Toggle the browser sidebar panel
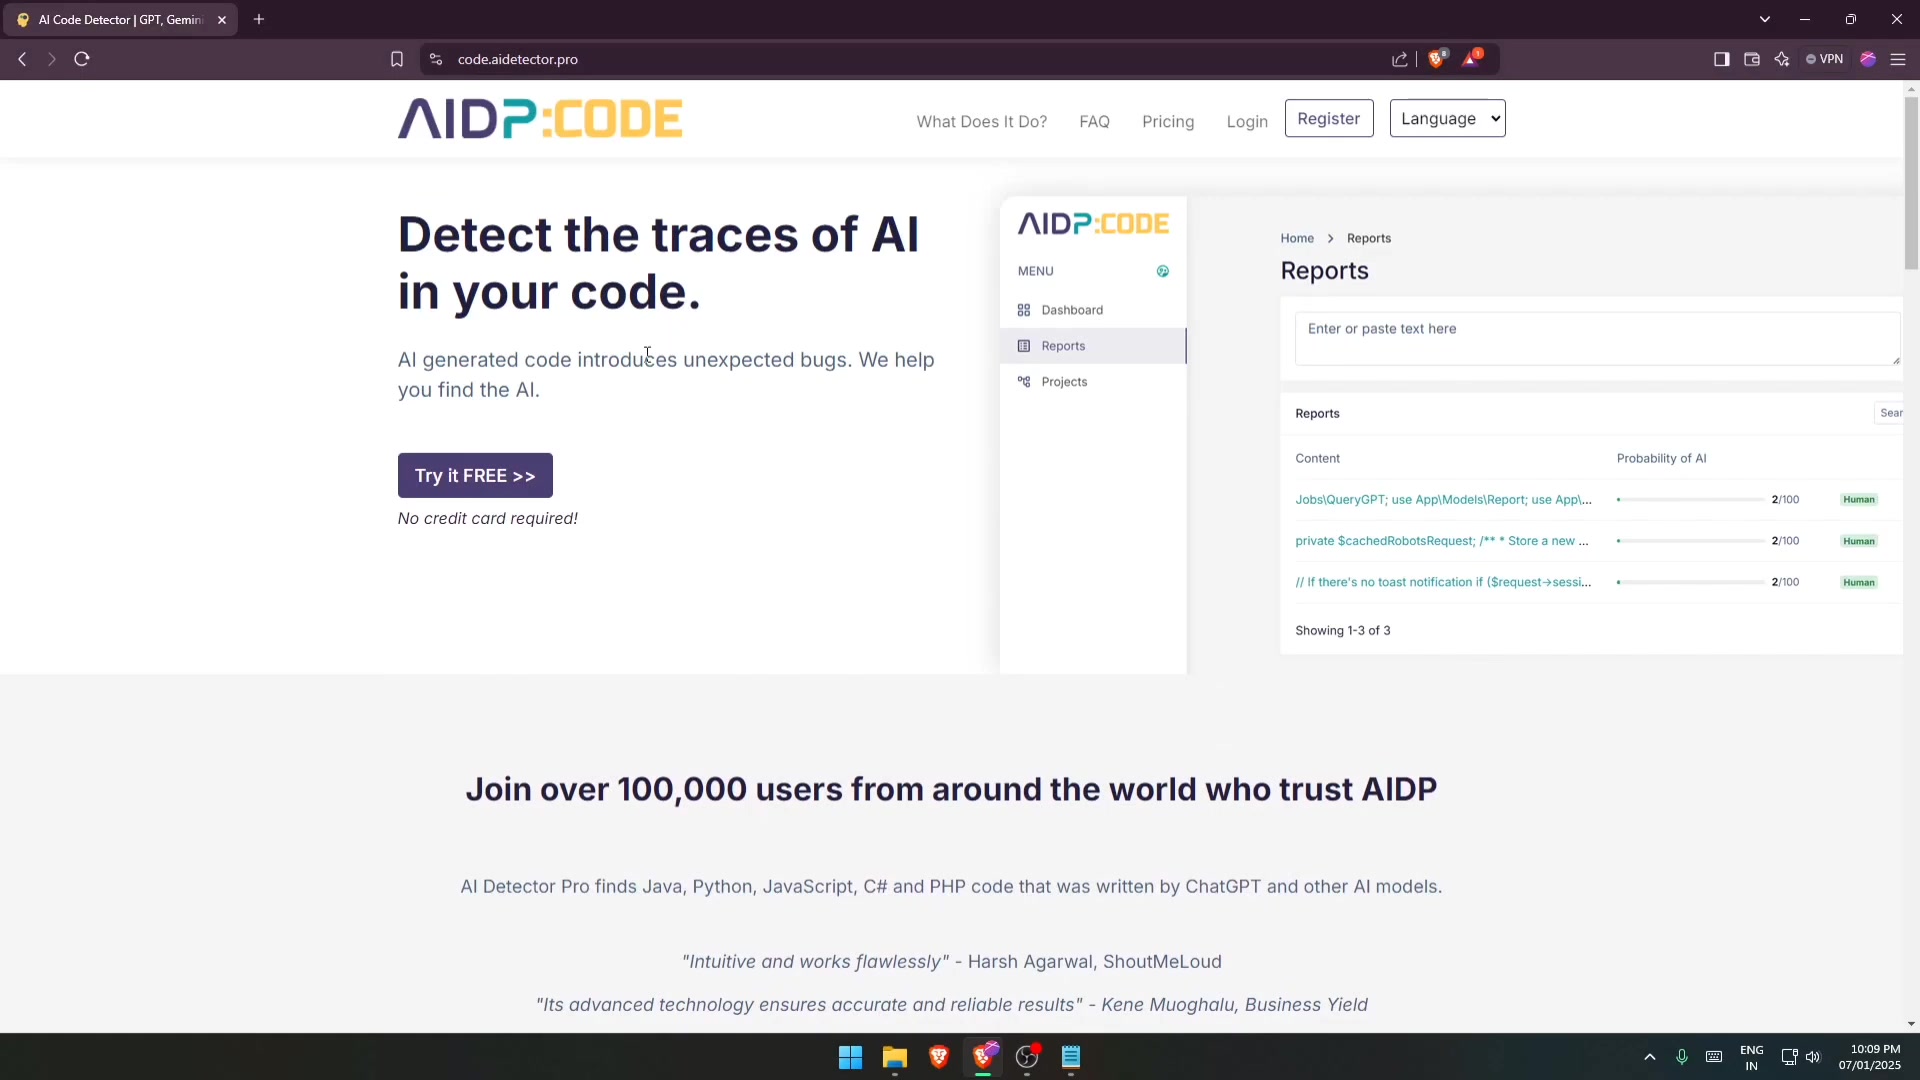The height and width of the screenshot is (1080, 1920). pyautogui.click(x=1721, y=59)
